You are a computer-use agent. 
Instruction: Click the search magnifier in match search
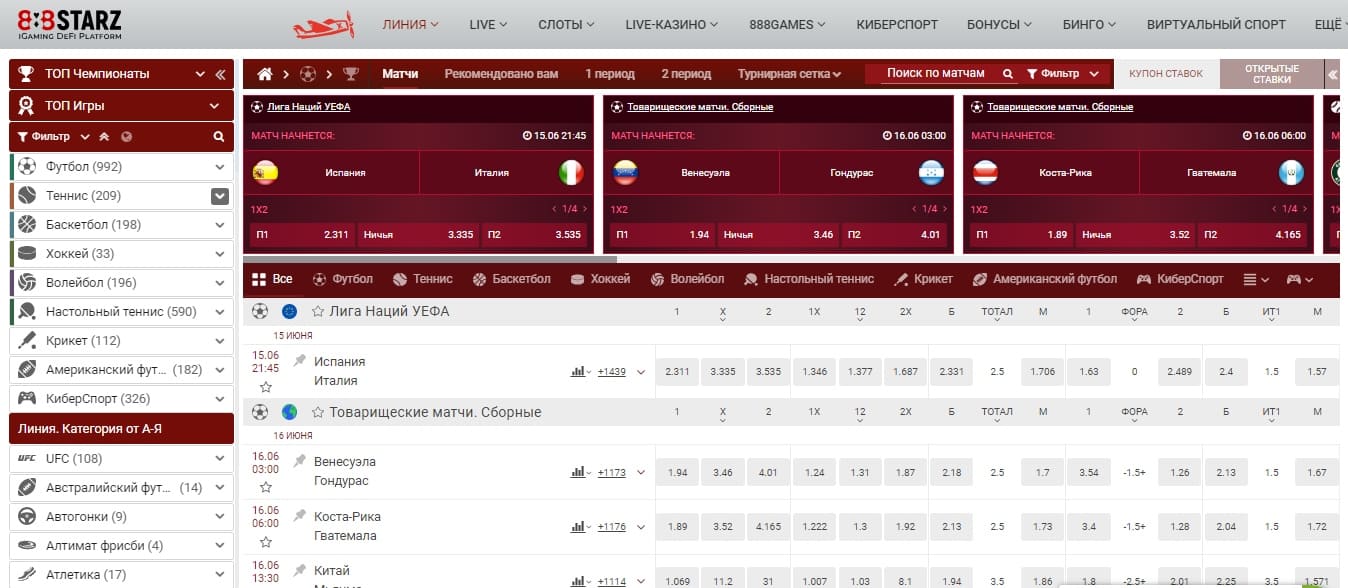pos(1008,74)
